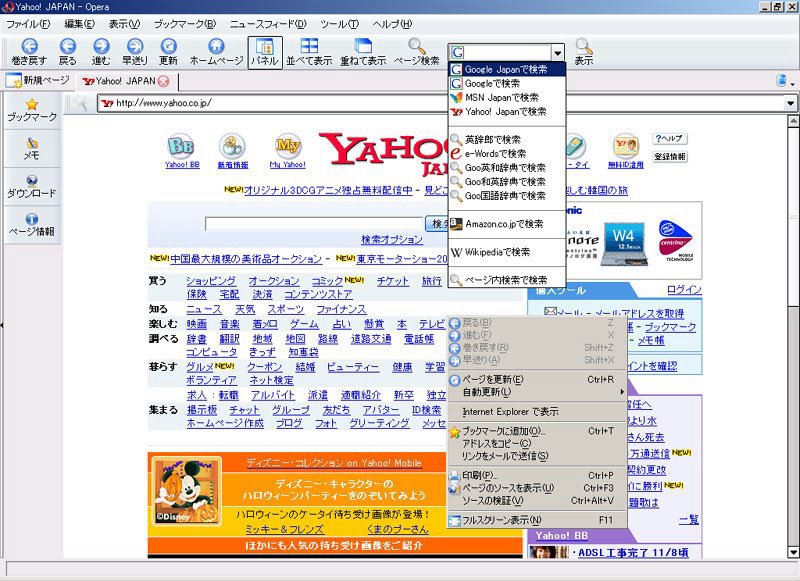Image resolution: width=800 pixels, height=581 pixels.
Task: Select MSN Japanで検索 from search list
Action: pyautogui.click(x=507, y=97)
